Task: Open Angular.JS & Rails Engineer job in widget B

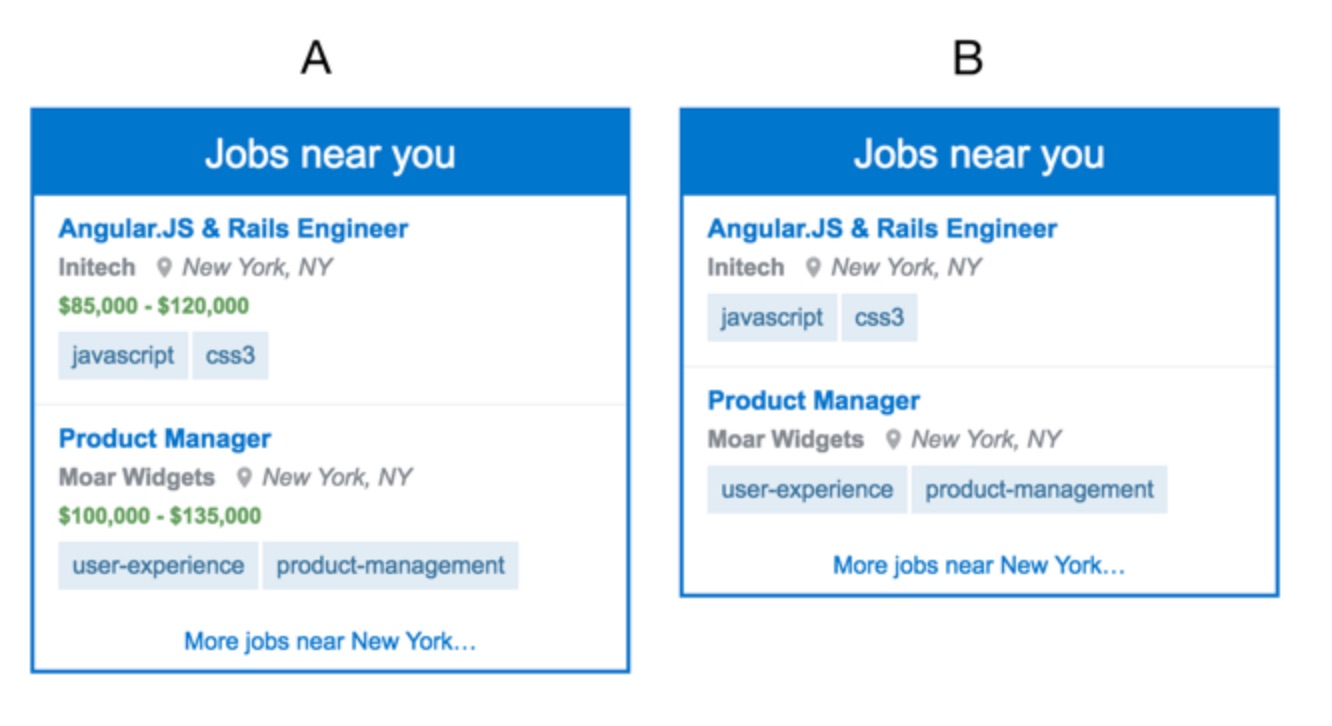Action: pos(882,229)
